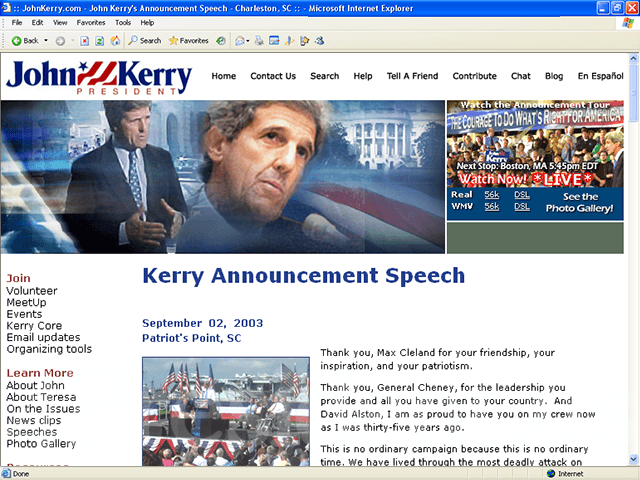
Task: Click the site Help navigation link
Action: [363, 76]
